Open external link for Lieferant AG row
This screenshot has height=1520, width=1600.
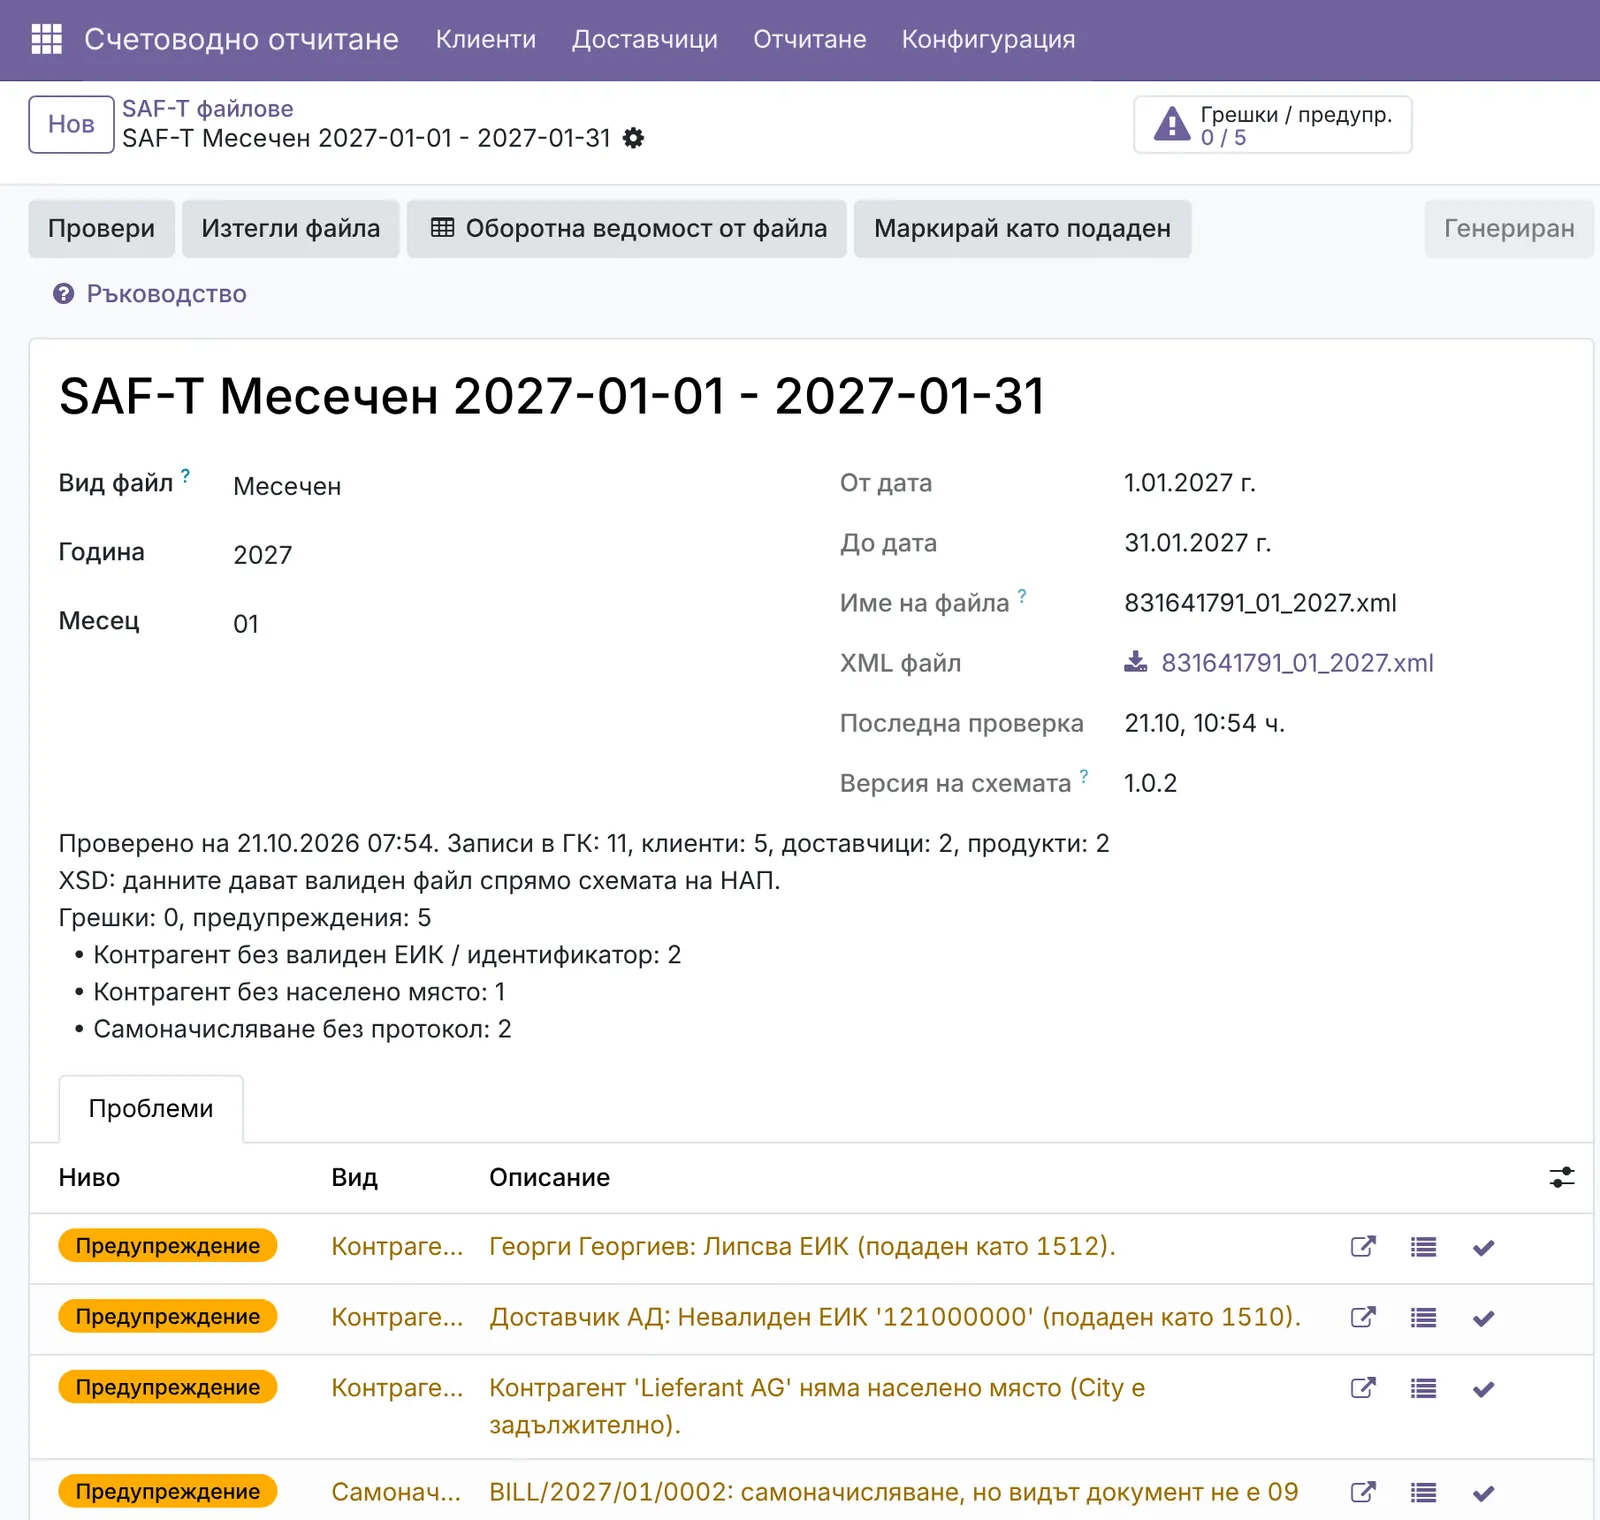click(x=1363, y=1388)
